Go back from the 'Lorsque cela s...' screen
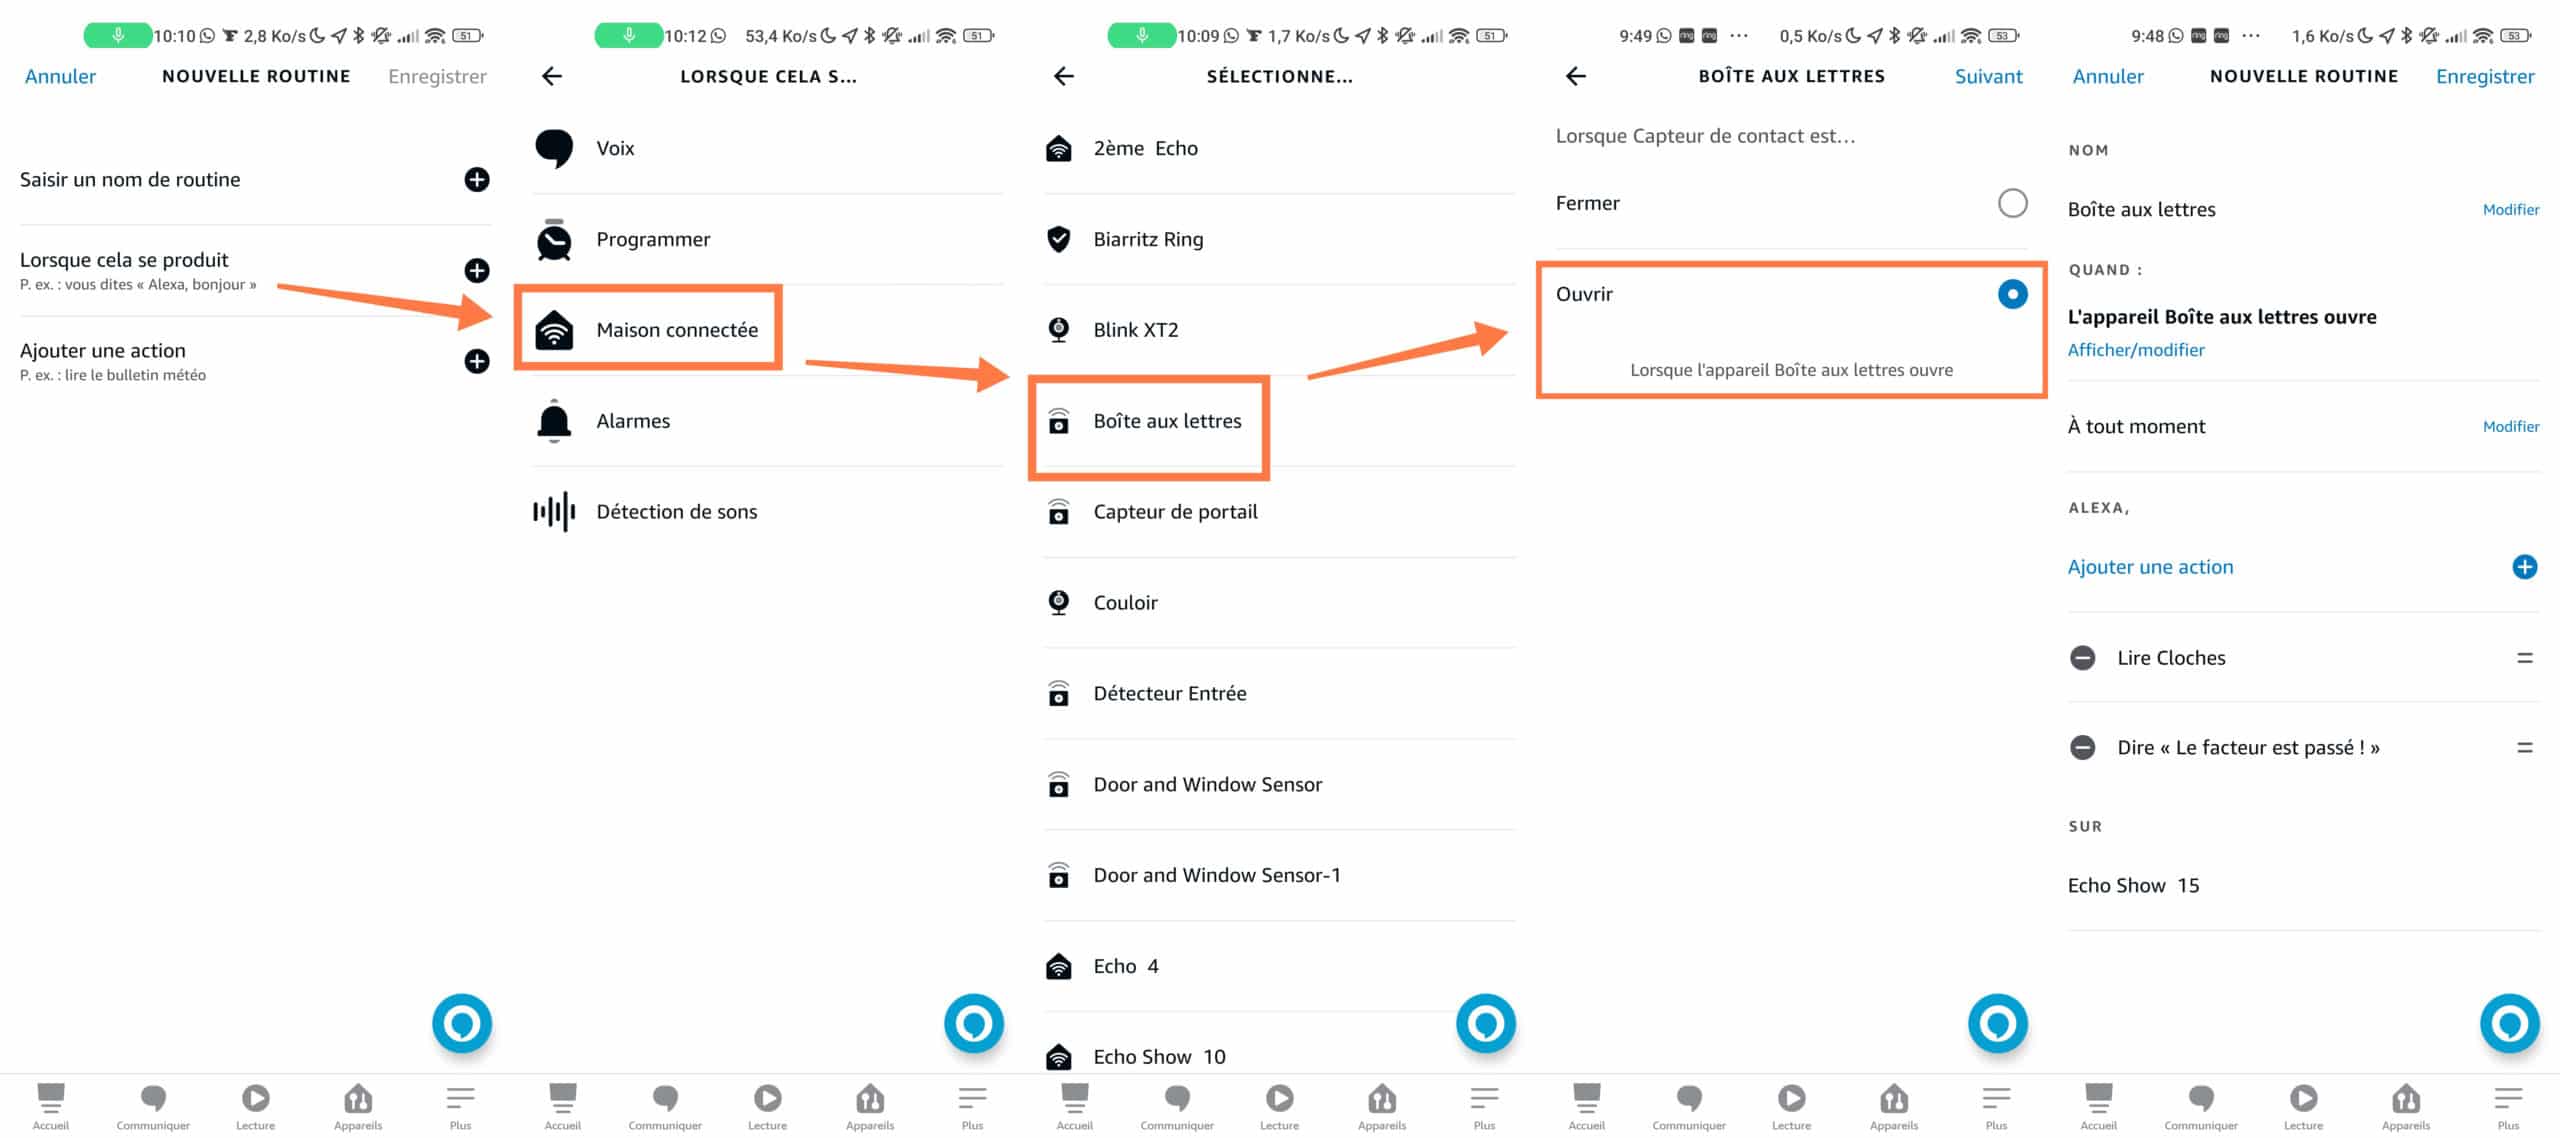This screenshot has height=1138, width=2560. pyautogui.click(x=552, y=76)
